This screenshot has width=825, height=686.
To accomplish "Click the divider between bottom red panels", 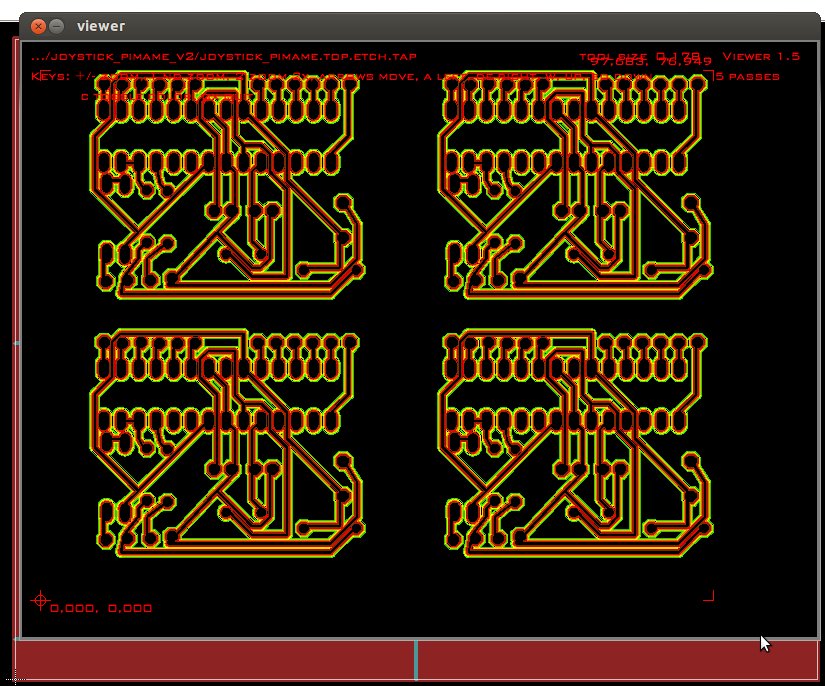I will [x=415, y=660].
